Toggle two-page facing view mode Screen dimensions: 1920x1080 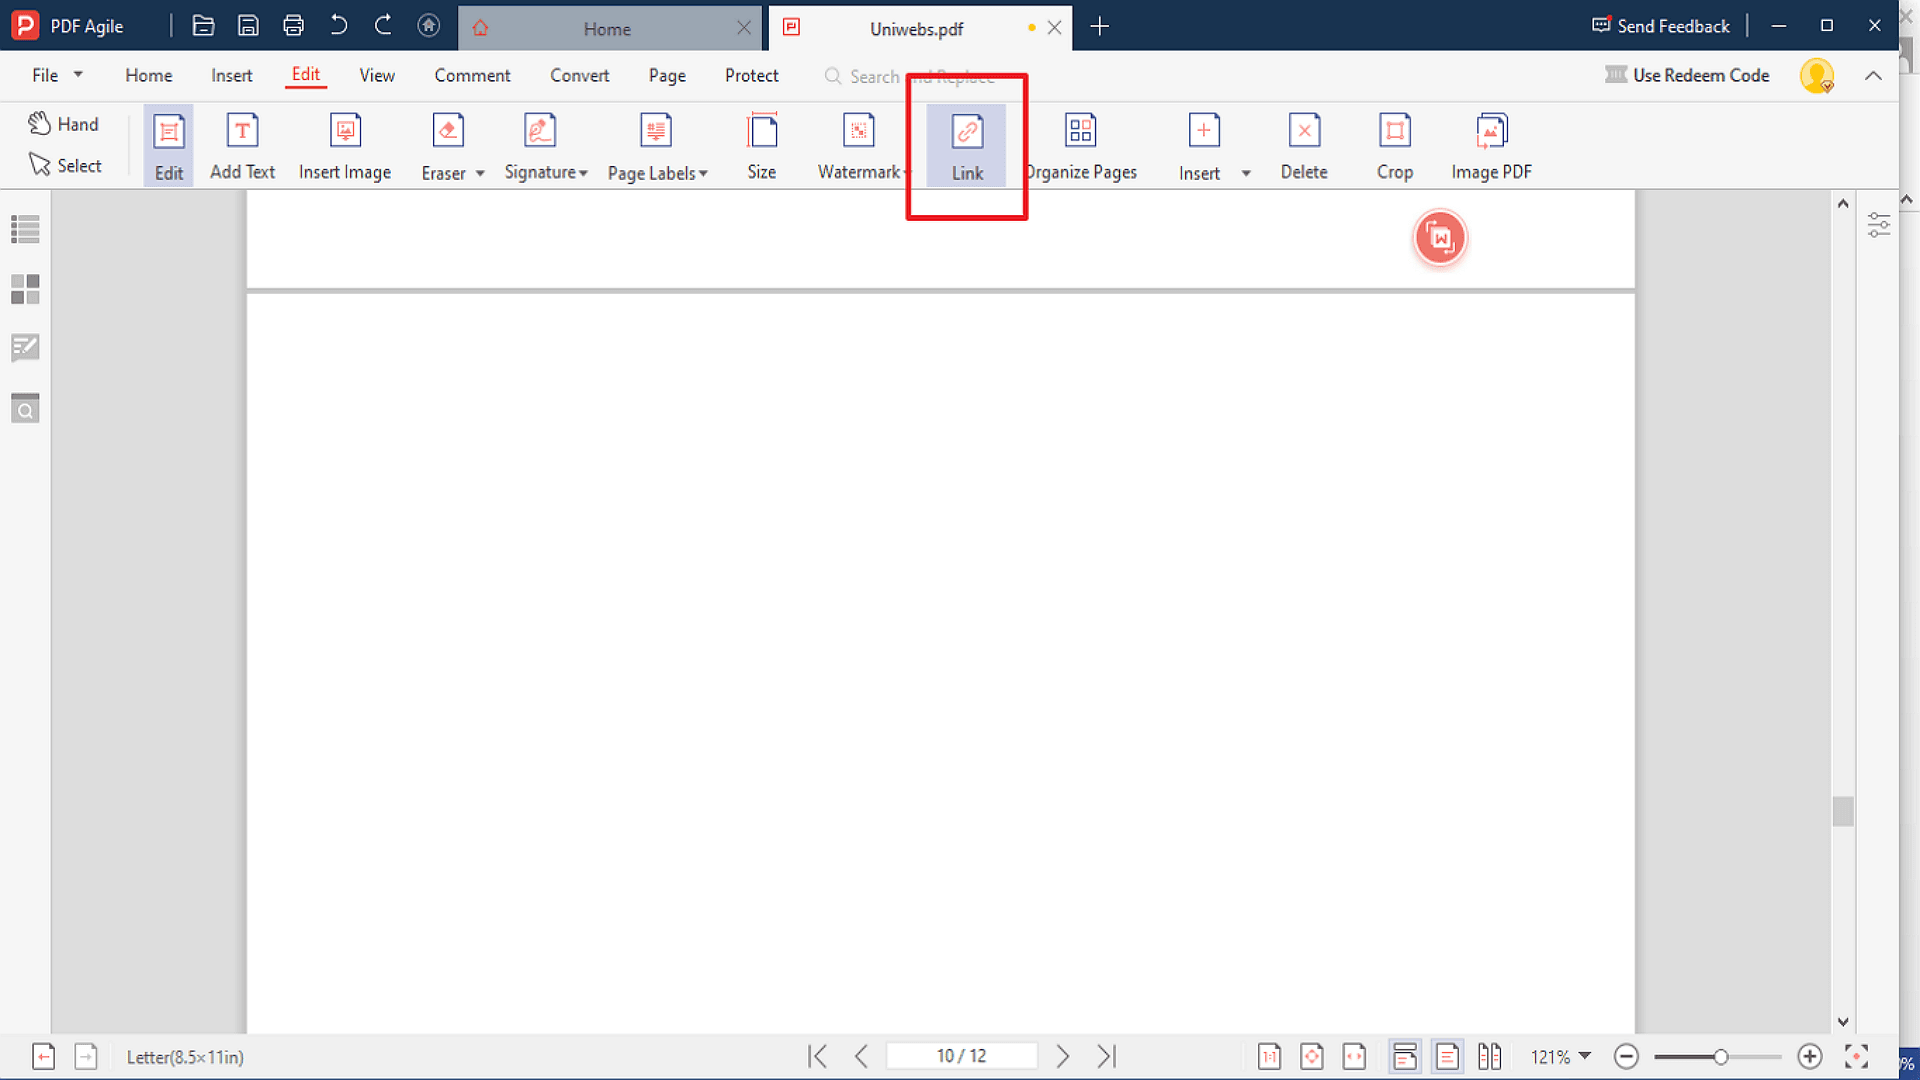1489,1056
